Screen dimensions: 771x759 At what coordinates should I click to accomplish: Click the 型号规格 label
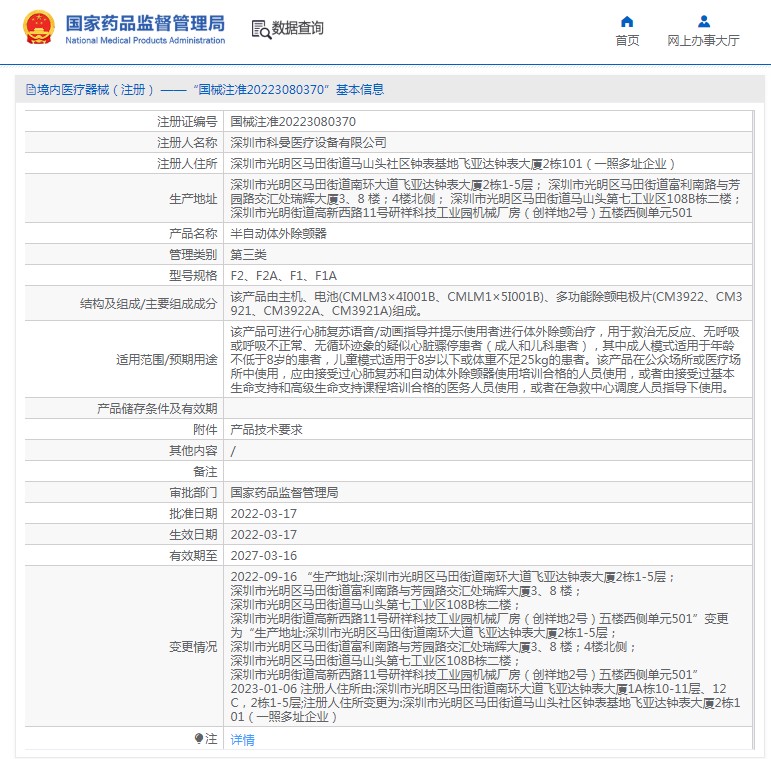[193, 276]
